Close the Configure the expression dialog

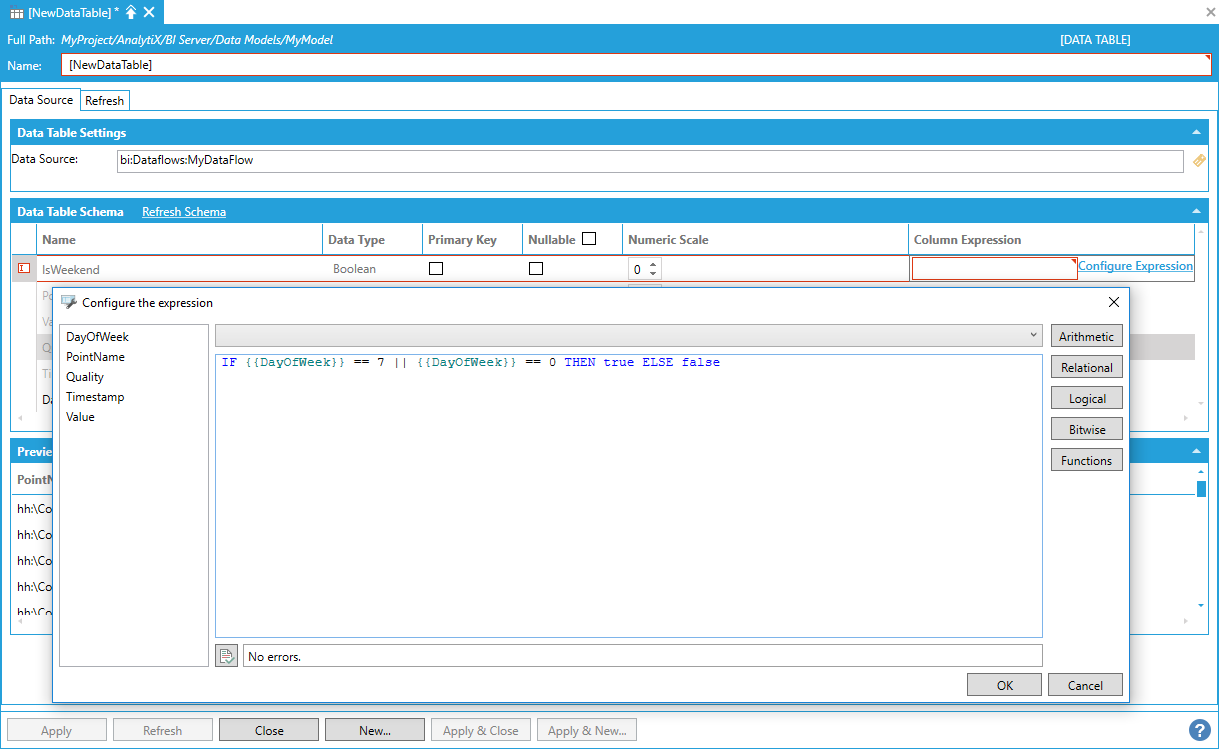coord(1114,302)
